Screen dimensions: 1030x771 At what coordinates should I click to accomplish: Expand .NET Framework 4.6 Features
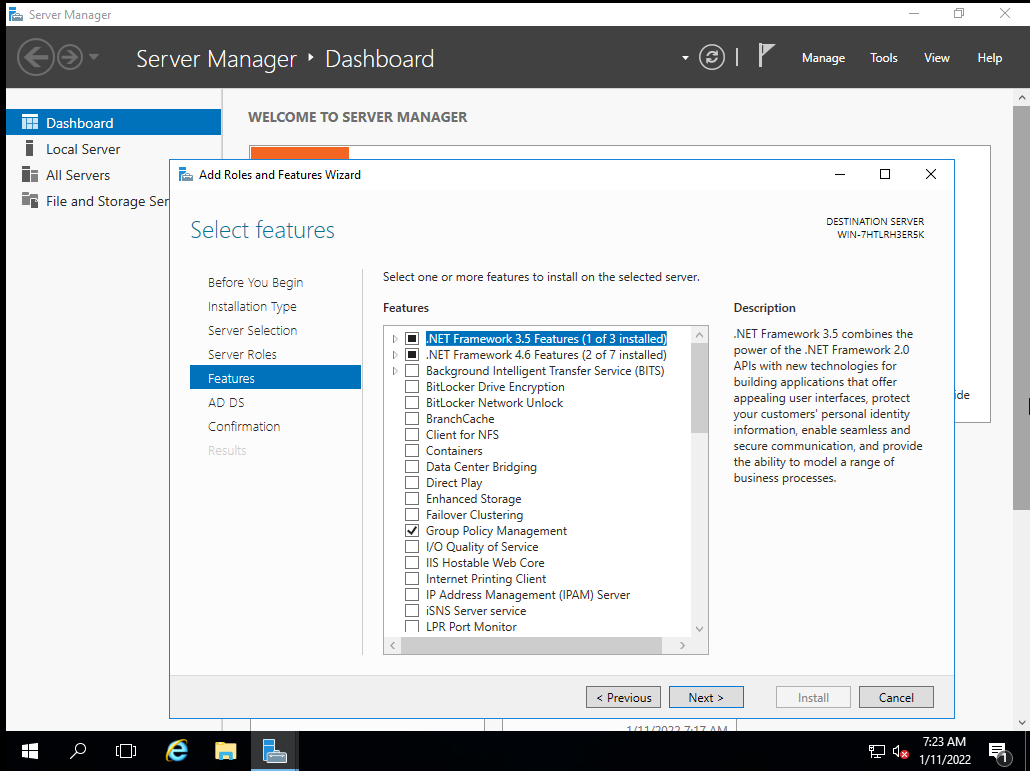click(x=393, y=354)
